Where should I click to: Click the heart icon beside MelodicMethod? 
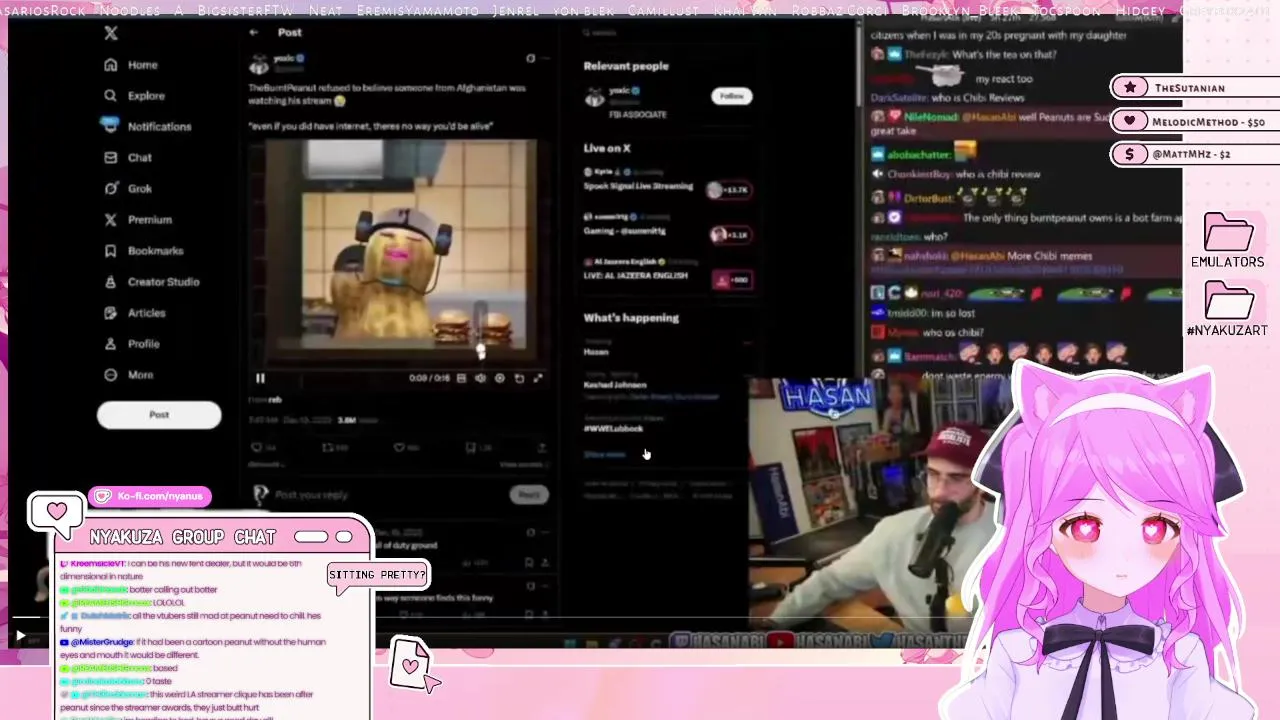coord(1130,121)
